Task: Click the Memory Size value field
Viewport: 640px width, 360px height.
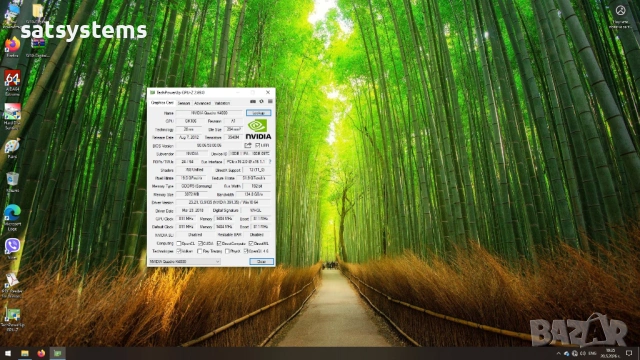Action: coord(192,194)
